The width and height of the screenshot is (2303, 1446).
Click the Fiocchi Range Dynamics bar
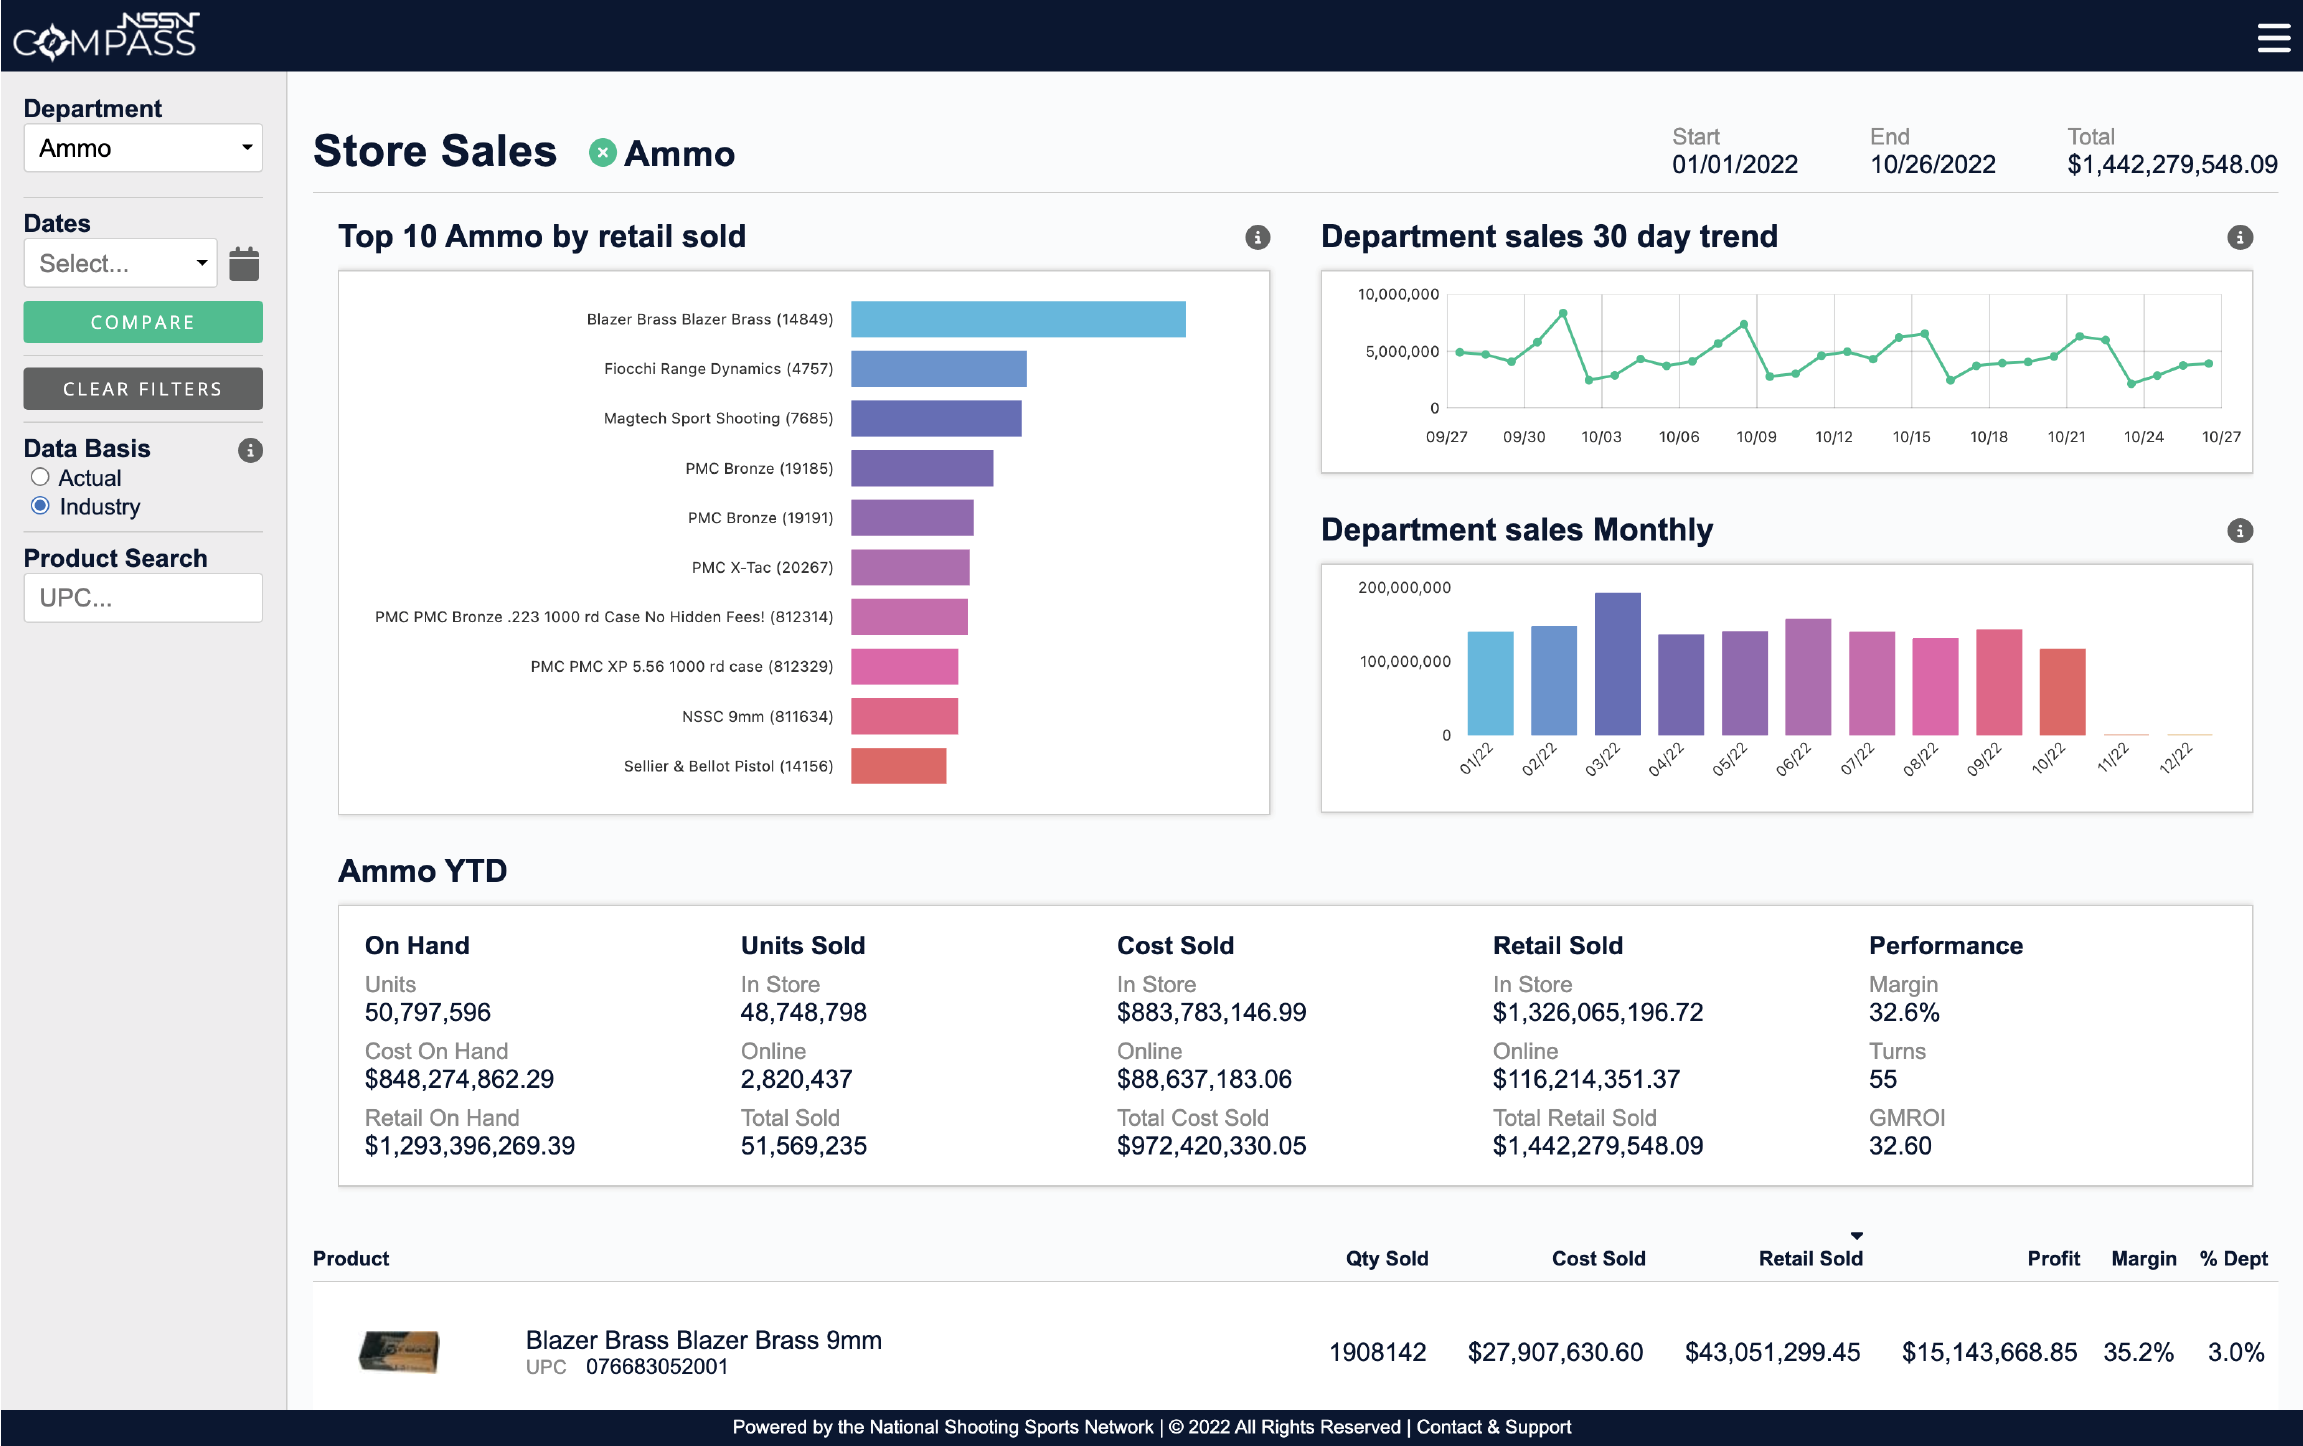(x=939, y=369)
